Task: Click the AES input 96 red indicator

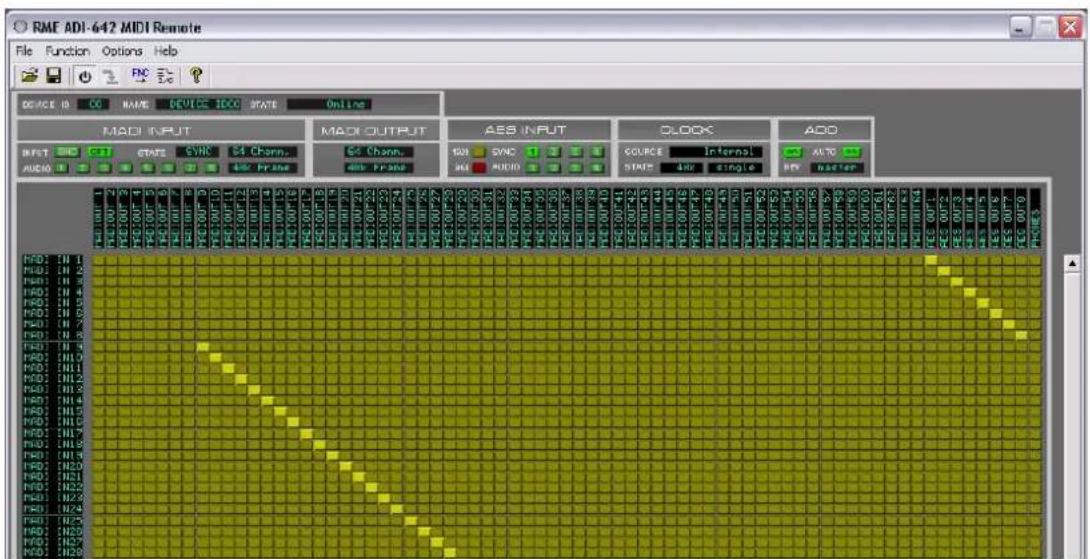Action: [x=479, y=167]
